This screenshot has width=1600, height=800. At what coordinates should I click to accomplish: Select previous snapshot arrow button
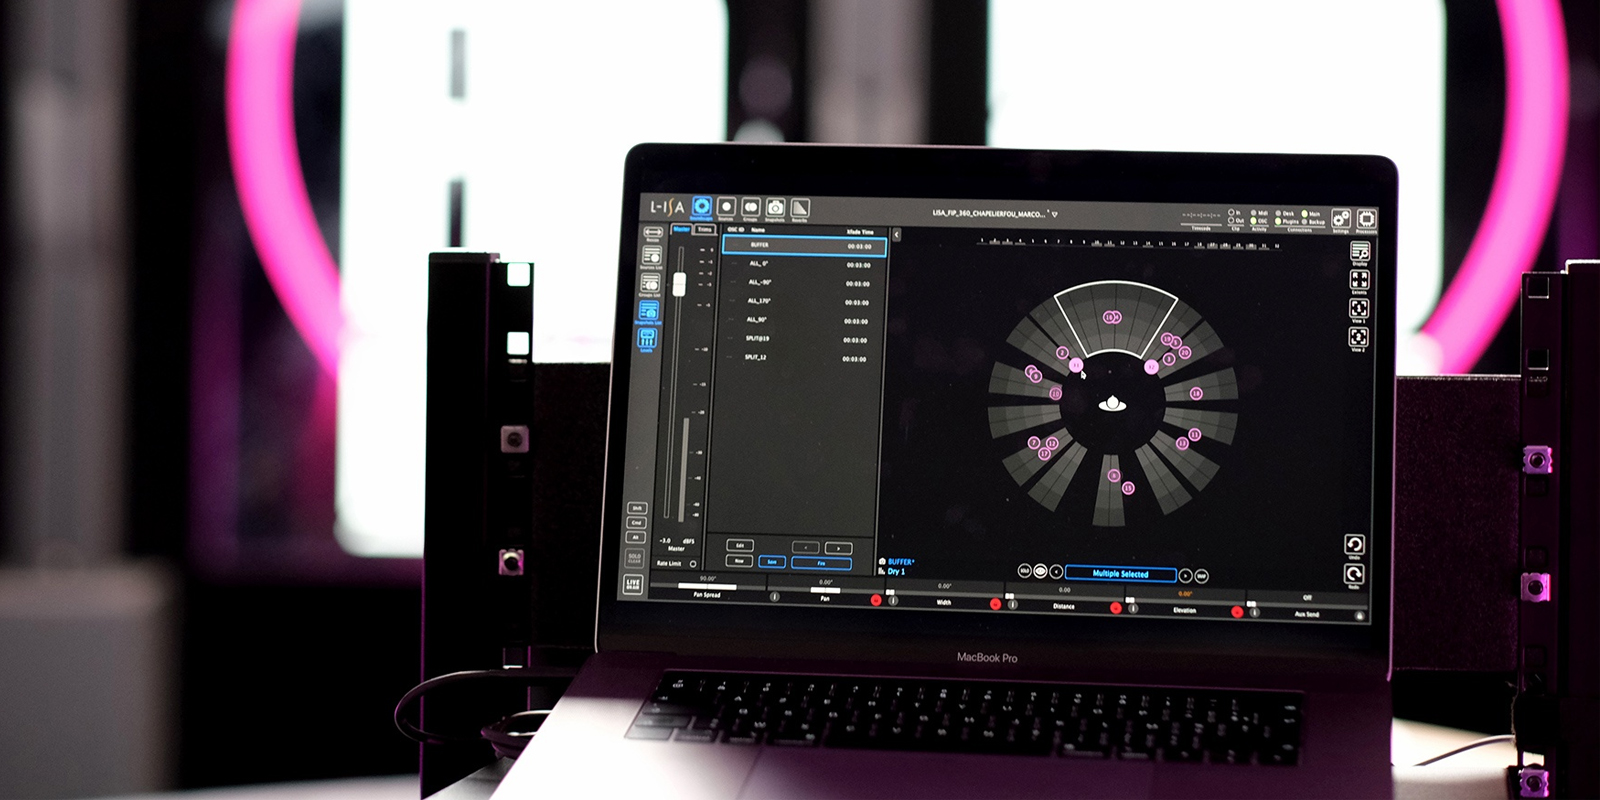[806, 547]
